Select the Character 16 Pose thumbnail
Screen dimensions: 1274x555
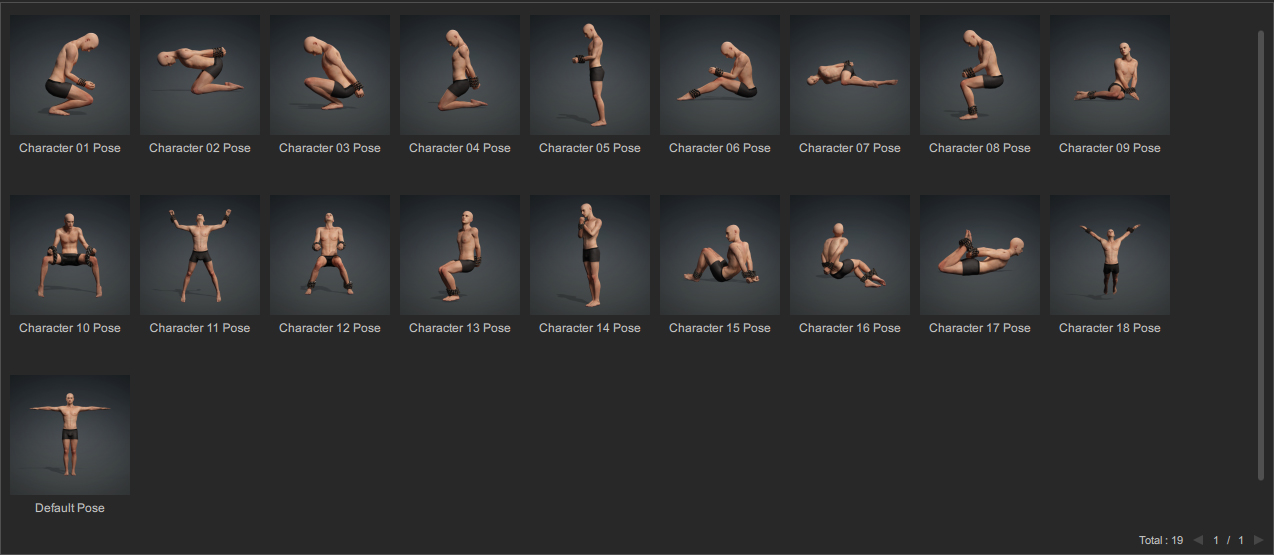[x=850, y=255]
